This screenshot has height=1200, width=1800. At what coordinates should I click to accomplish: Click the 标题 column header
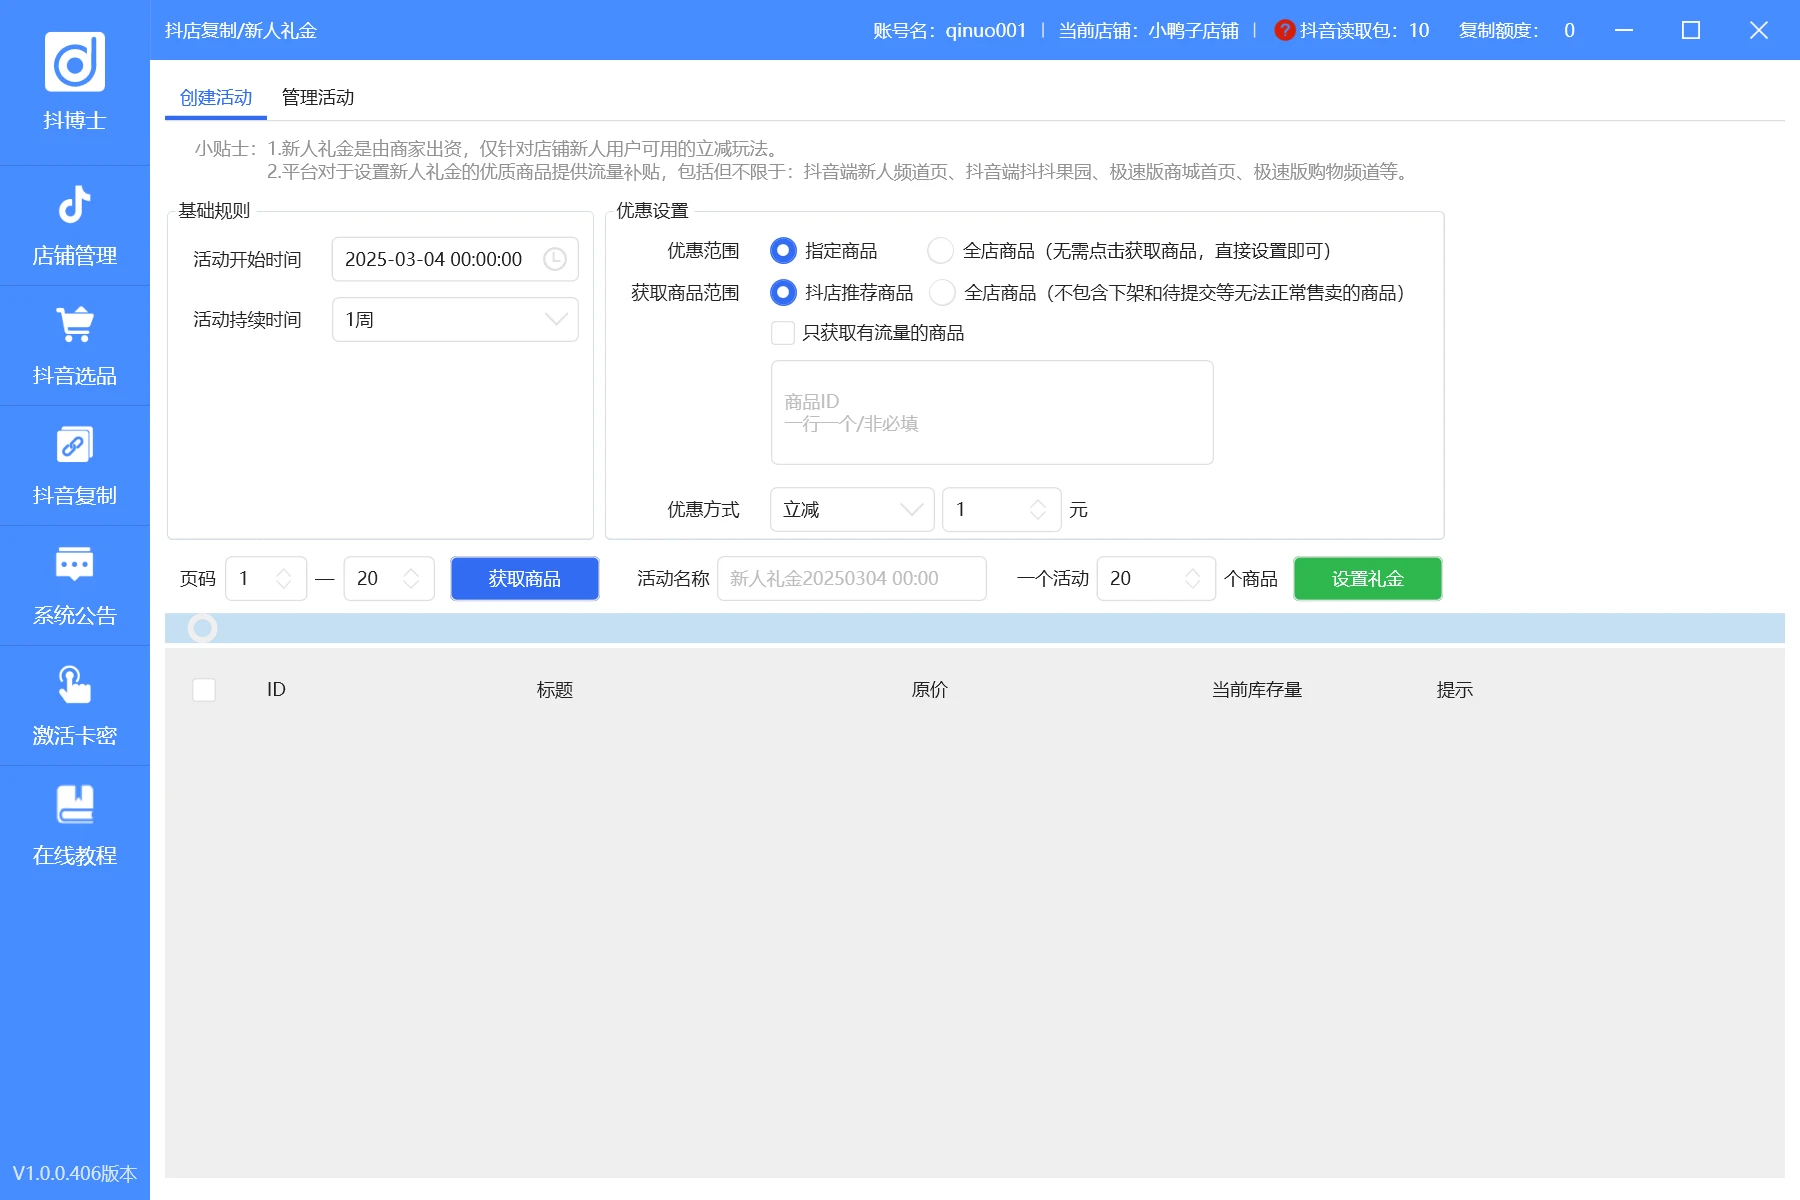point(555,690)
